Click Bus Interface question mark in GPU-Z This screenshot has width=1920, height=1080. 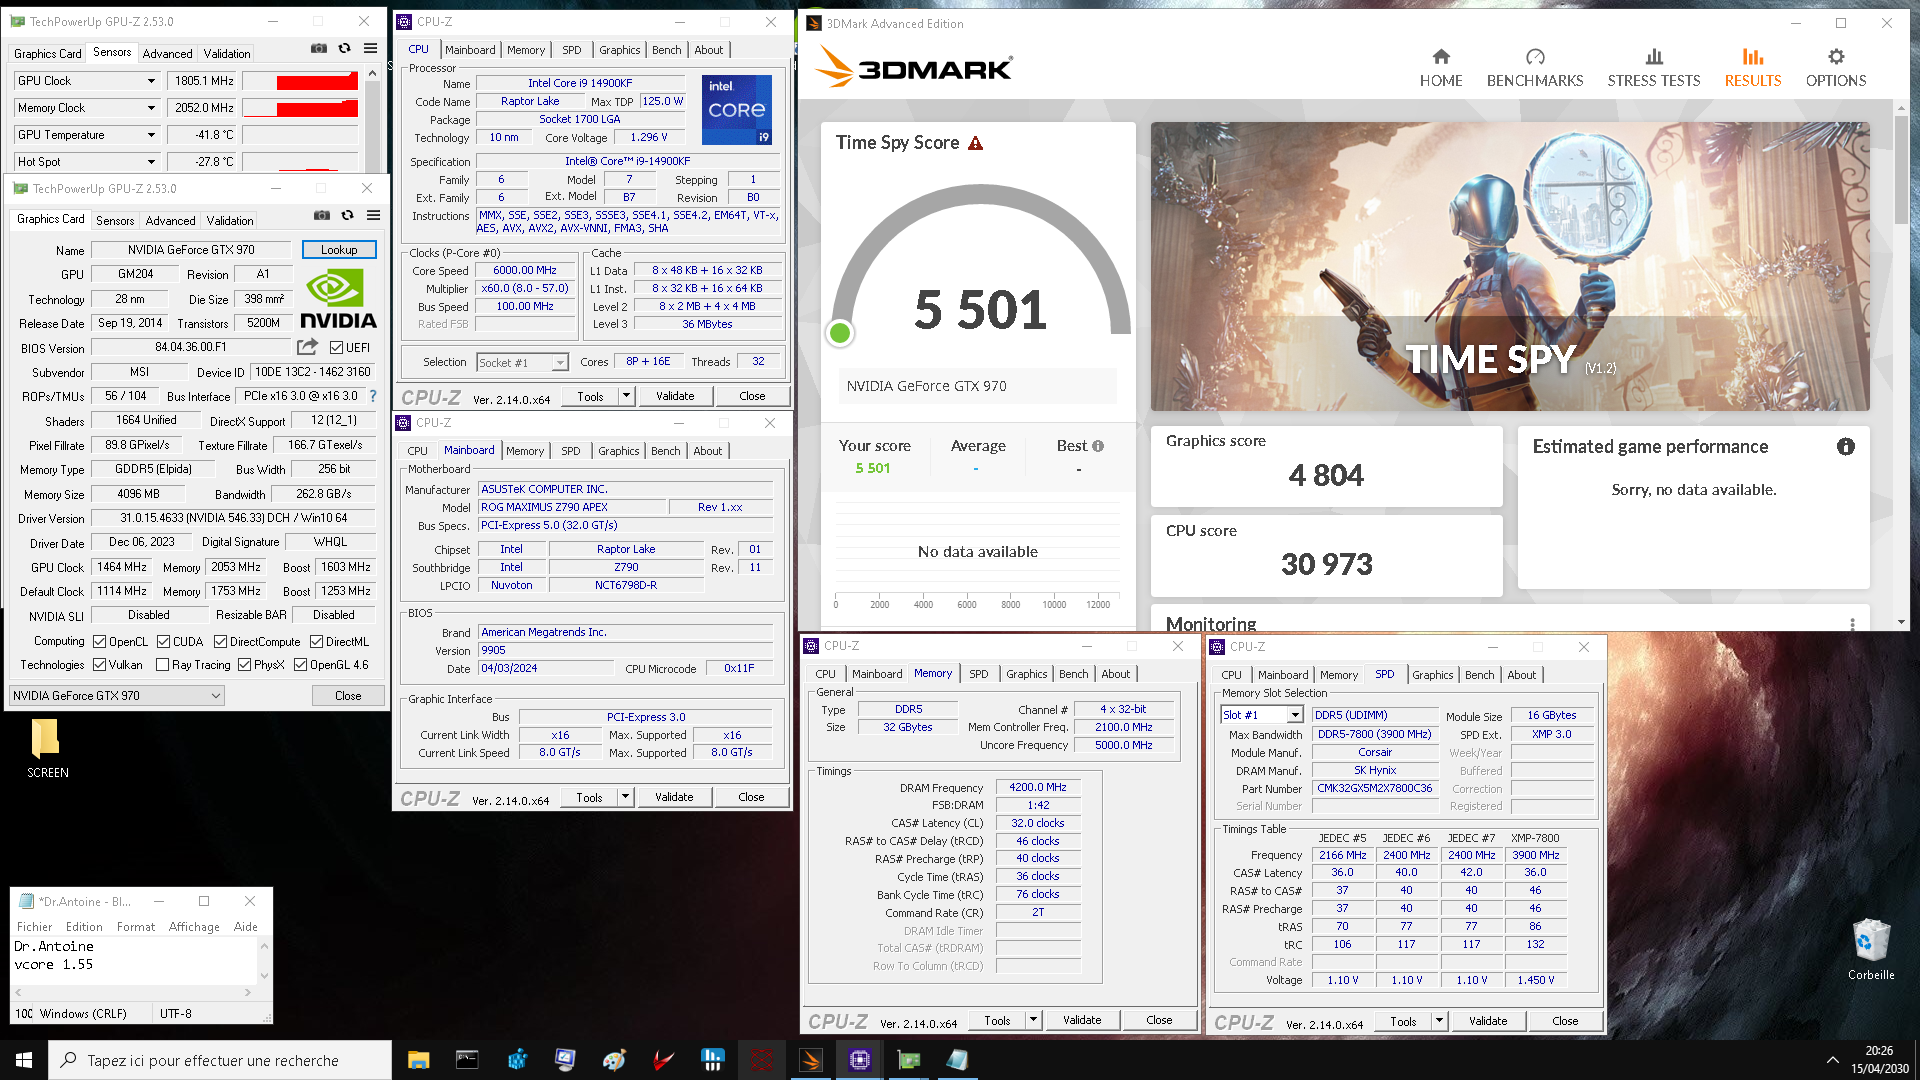pyautogui.click(x=373, y=396)
